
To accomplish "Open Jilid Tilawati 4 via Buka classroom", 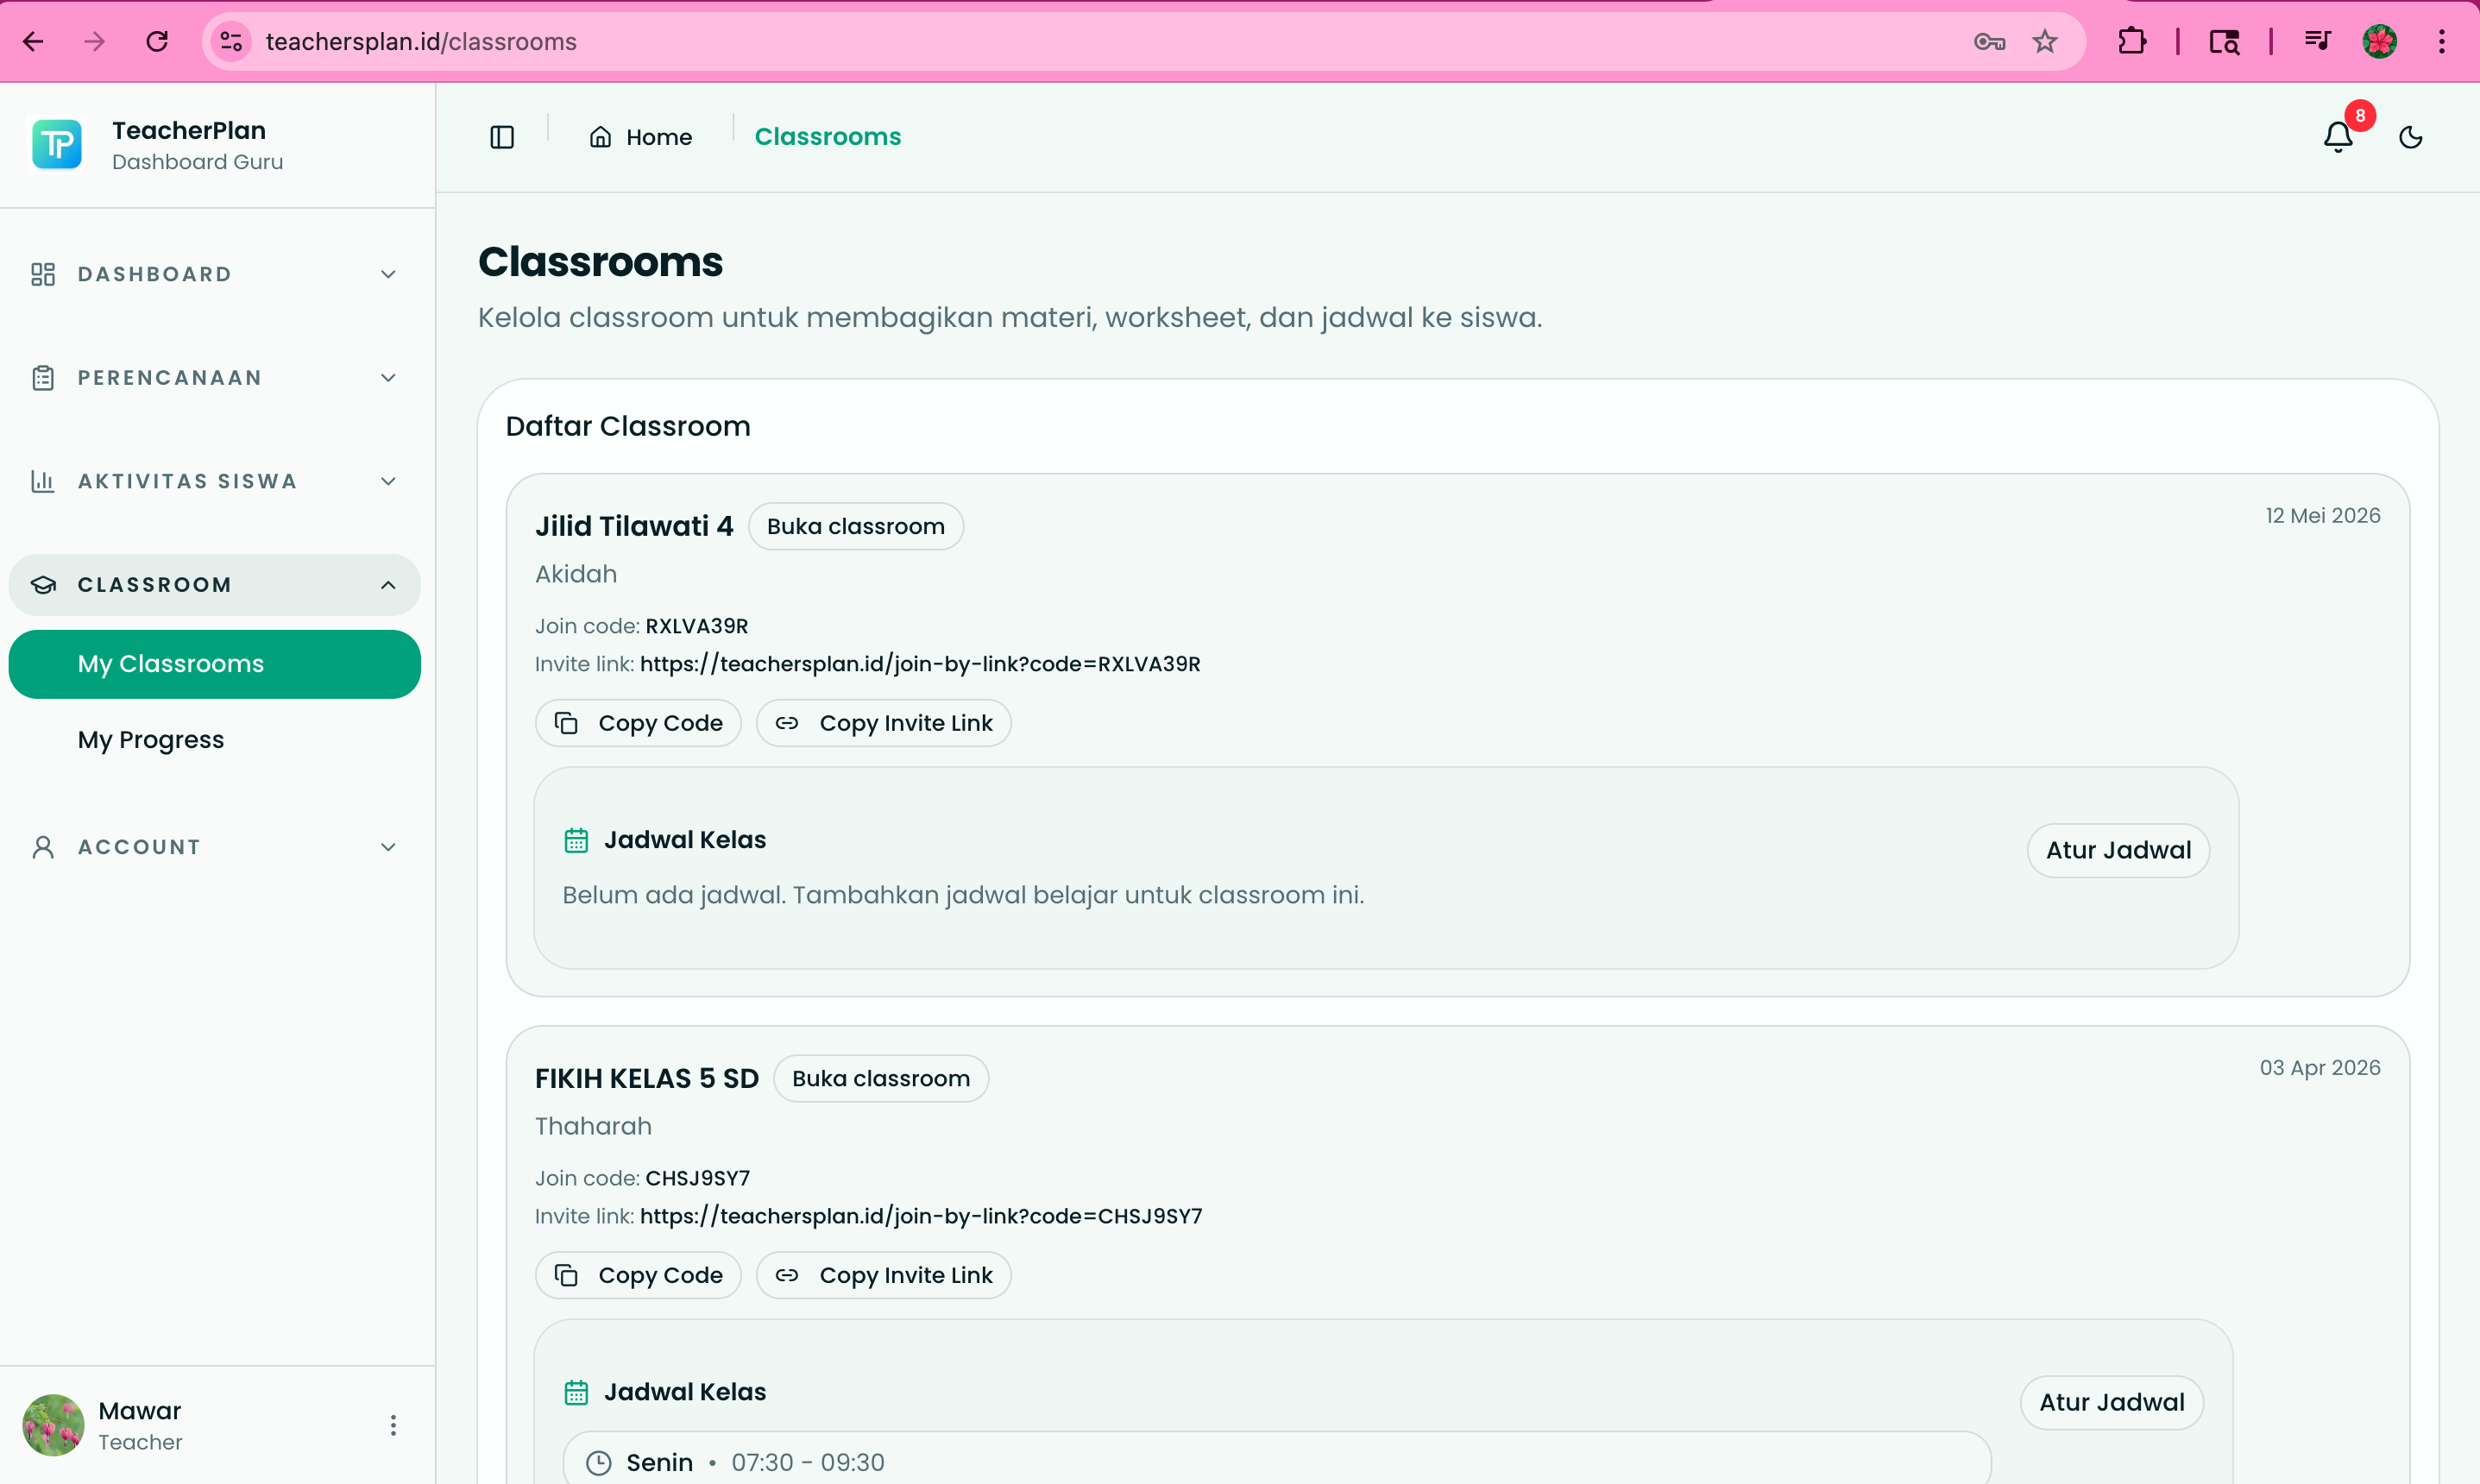I will click(856, 526).
